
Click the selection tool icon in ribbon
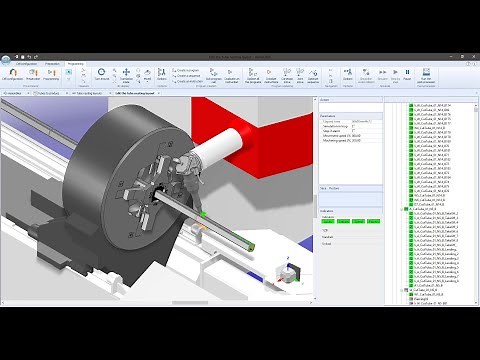click(69, 72)
